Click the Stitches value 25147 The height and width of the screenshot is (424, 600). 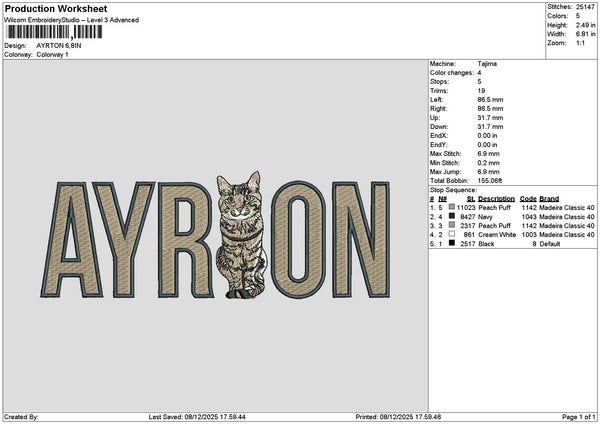(585, 7)
